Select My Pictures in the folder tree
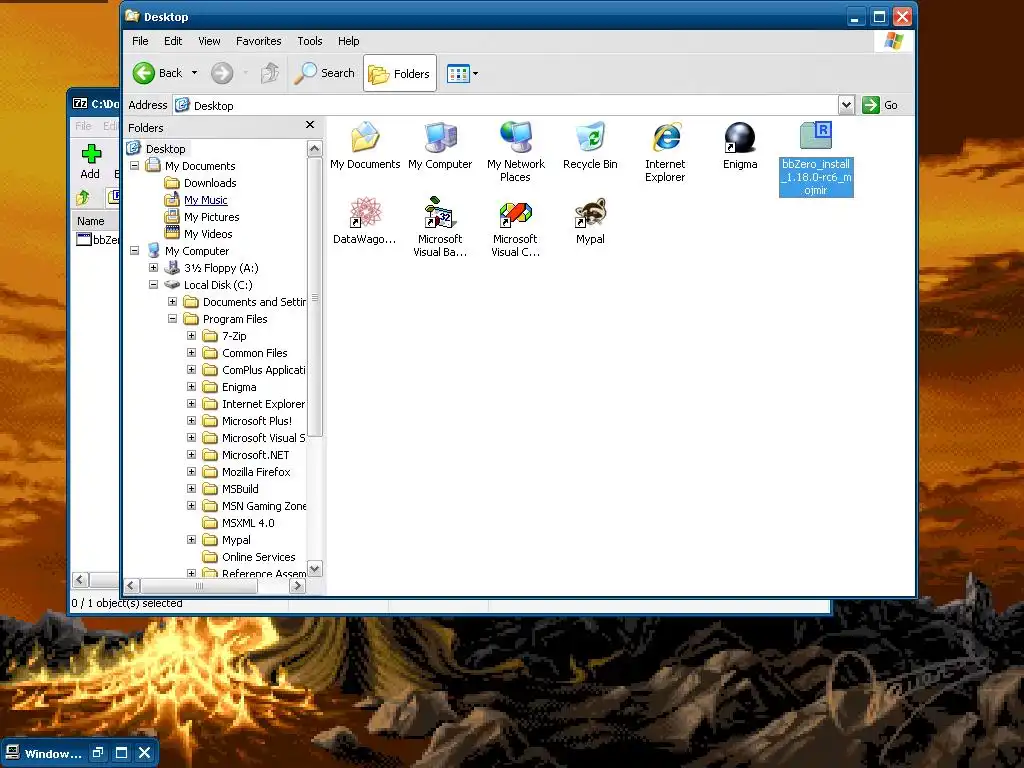1024x768 pixels. pyautogui.click(x=211, y=217)
